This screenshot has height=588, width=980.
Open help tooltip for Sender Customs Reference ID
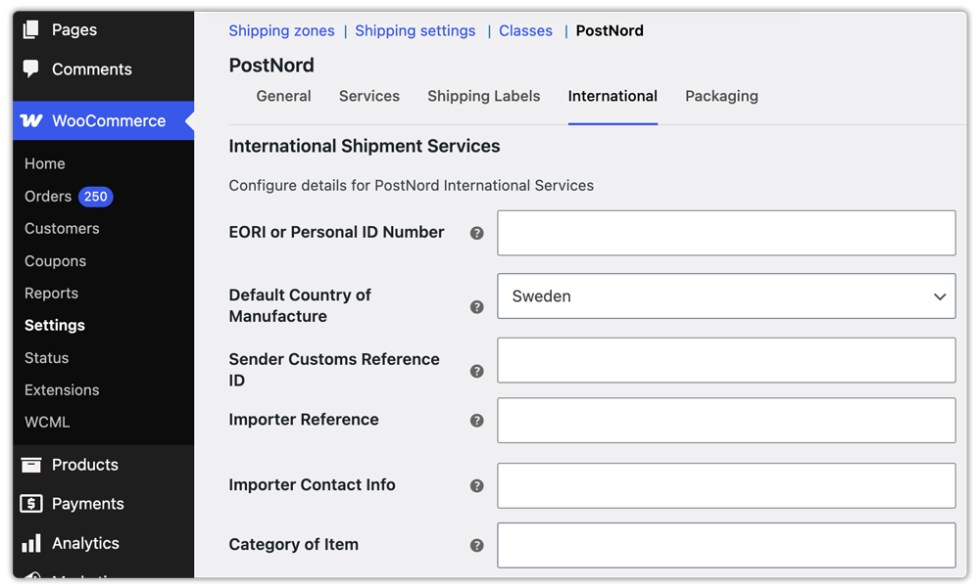pos(477,371)
